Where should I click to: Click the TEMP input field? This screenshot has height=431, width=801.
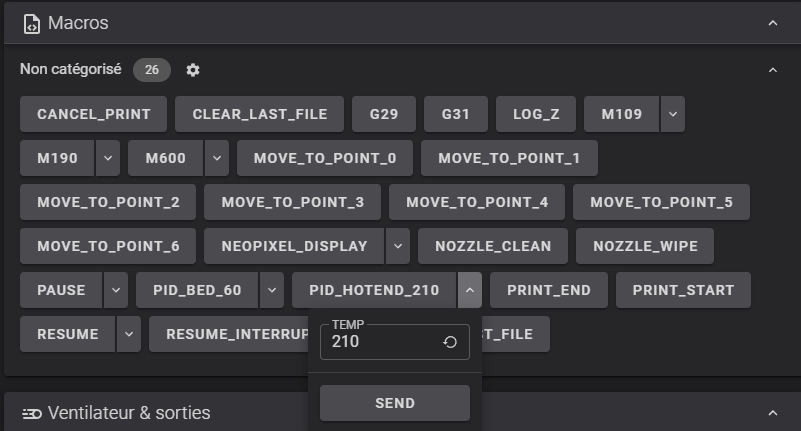pos(380,342)
